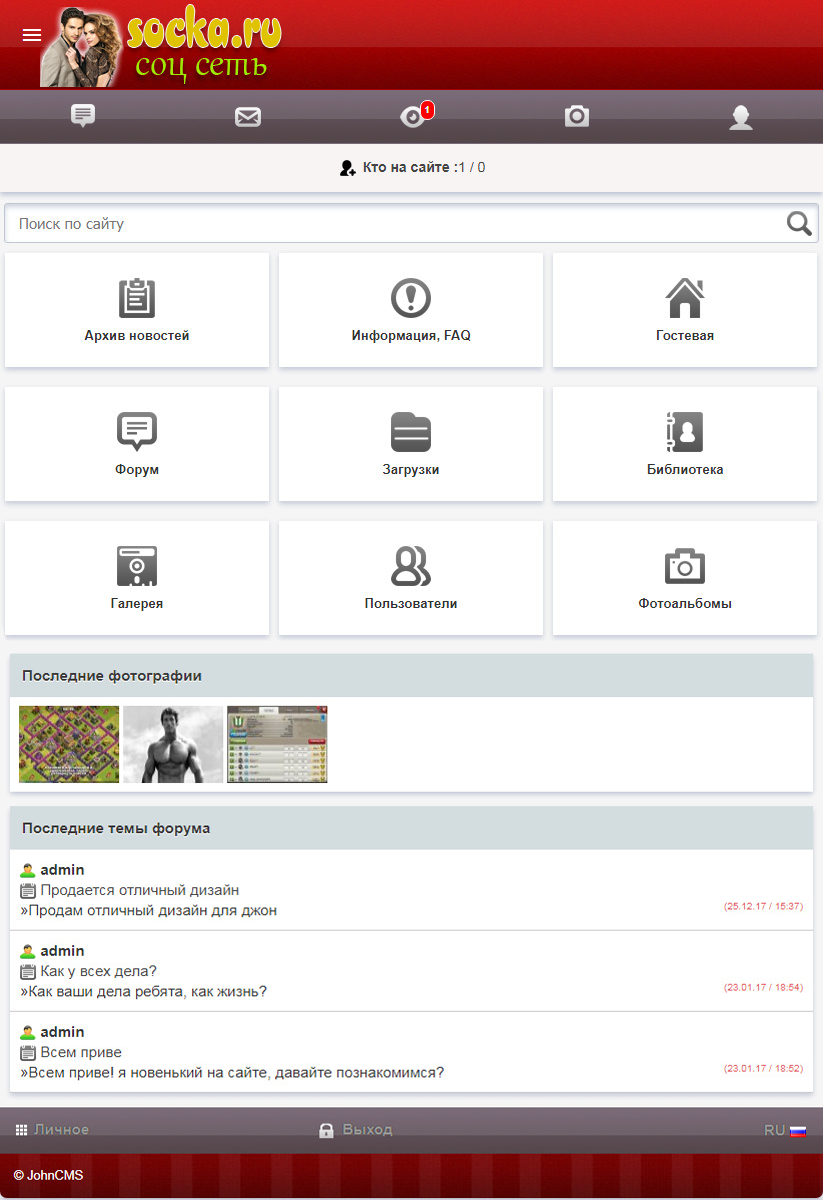
Task: Open 'Кто на сайте' online users link
Action: point(412,167)
